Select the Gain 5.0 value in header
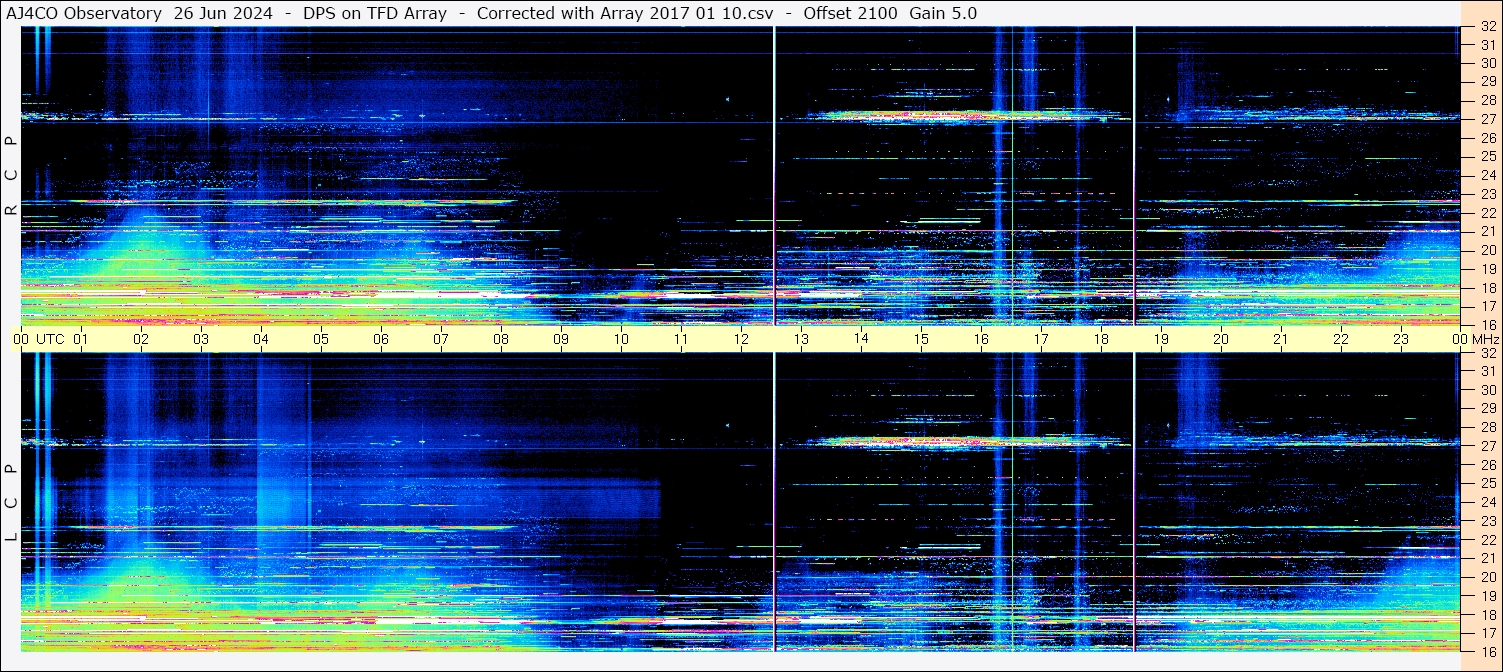 click(943, 13)
